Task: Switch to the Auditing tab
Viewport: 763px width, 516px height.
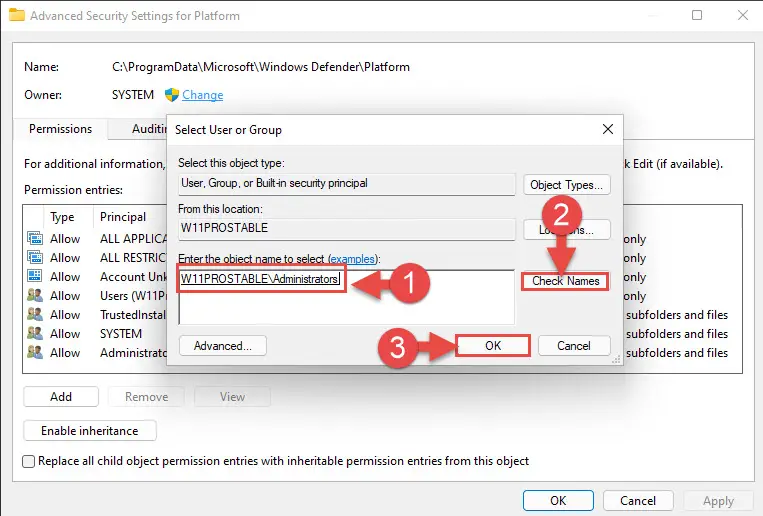Action: 148,129
